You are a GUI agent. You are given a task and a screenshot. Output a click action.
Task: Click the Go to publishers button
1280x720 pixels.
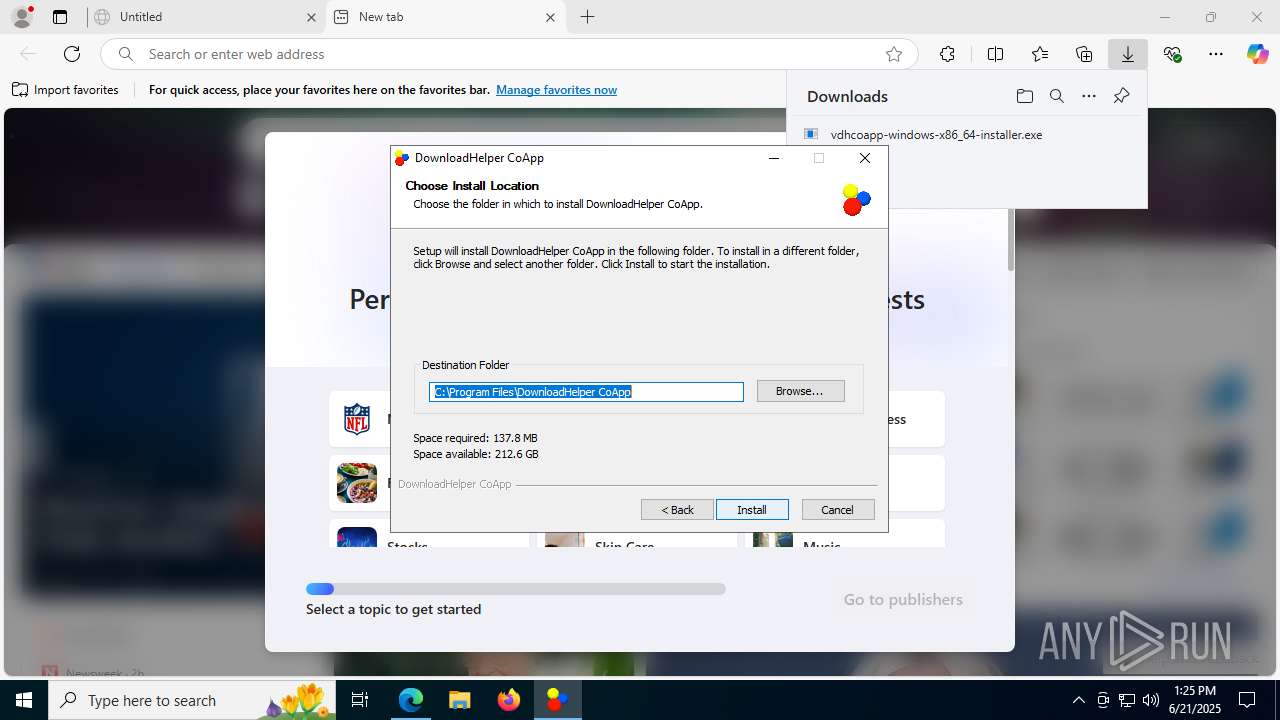(903, 599)
